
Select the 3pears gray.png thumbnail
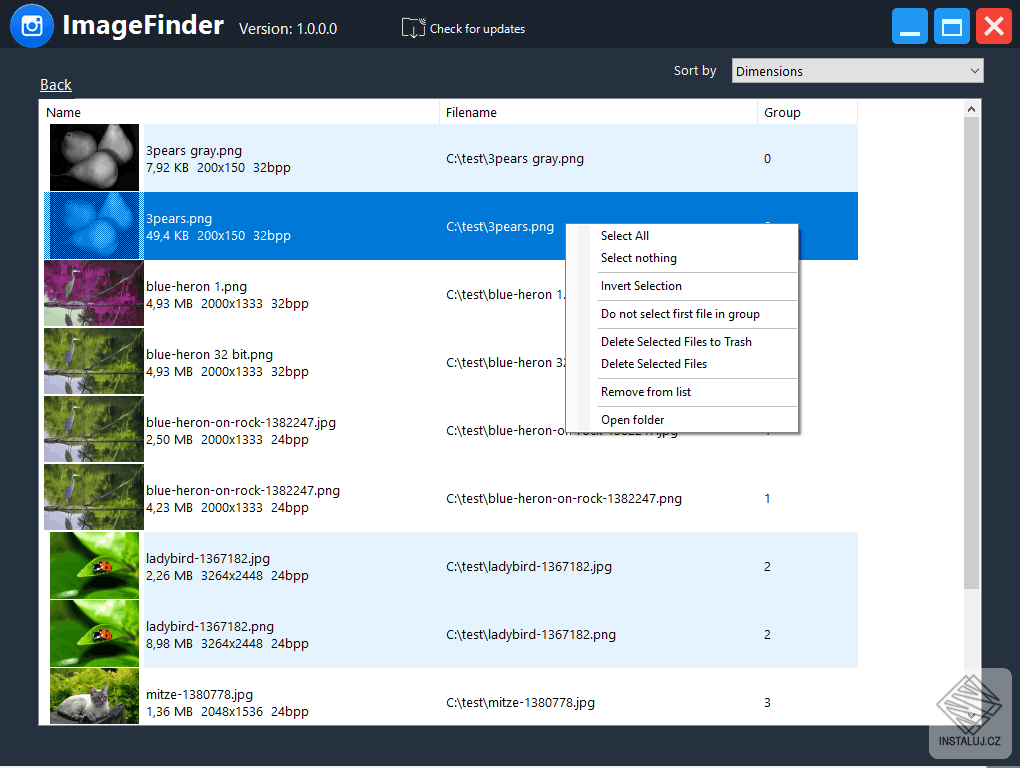click(94, 157)
